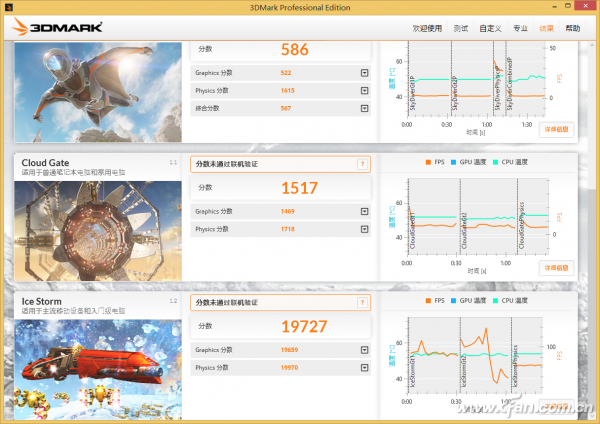Expand Ice Storm Graphics score 19659 details
The width and height of the screenshot is (600, 424).
pyautogui.click(x=364, y=350)
